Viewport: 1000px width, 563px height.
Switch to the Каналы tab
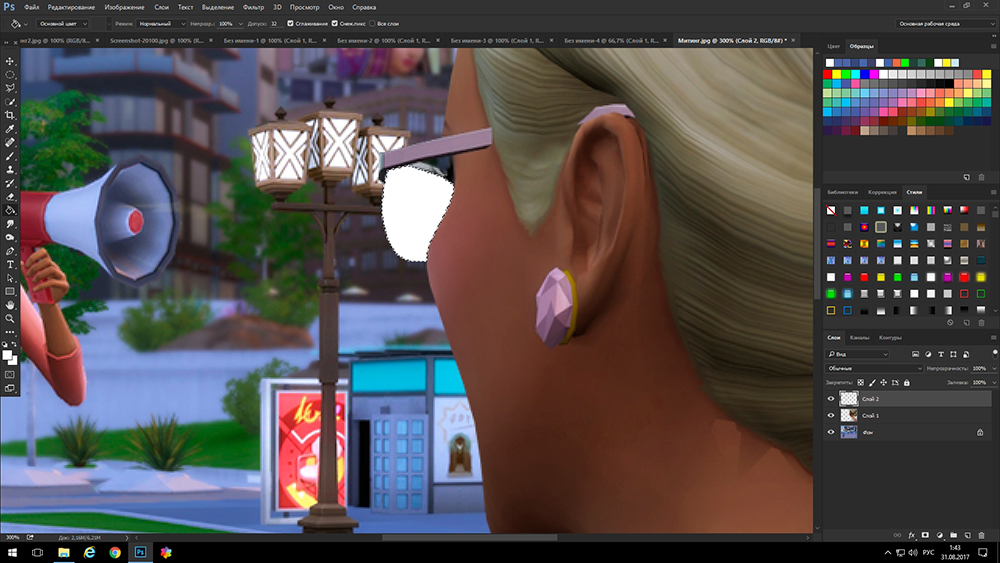pyautogui.click(x=860, y=338)
